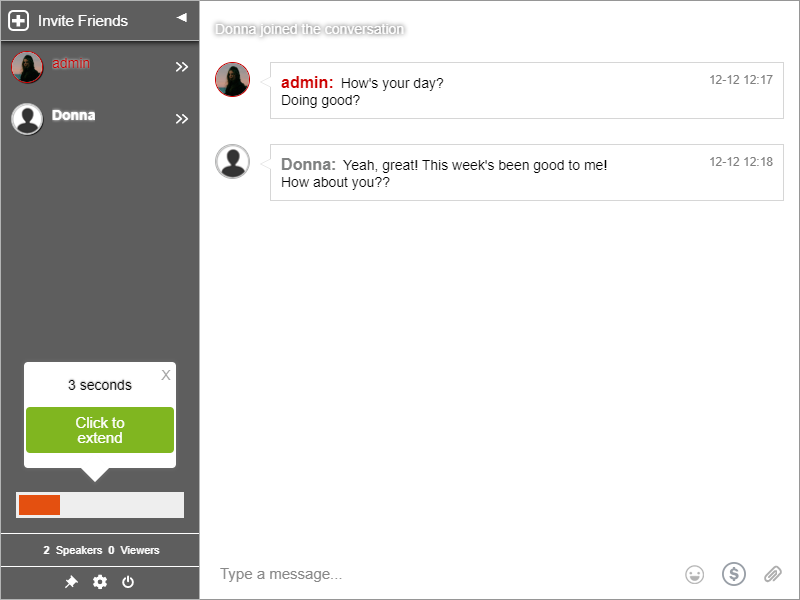The height and width of the screenshot is (600, 800).
Task: Collapse the sidebar with the triangle arrow
Action: click(x=181, y=17)
